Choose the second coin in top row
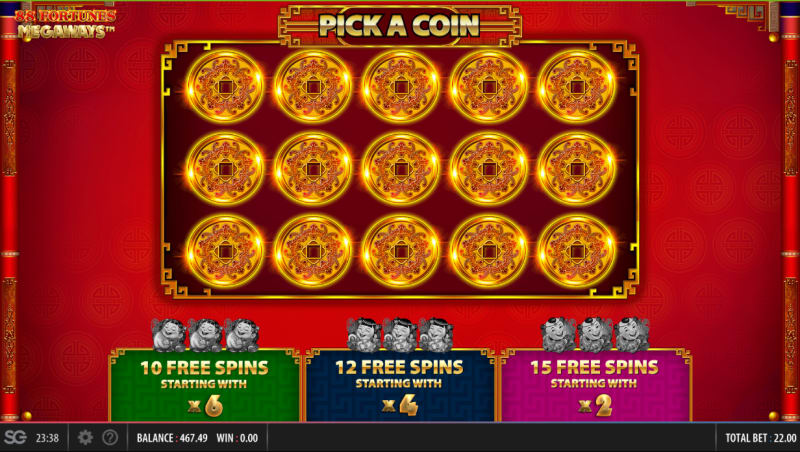 (313, 87)
